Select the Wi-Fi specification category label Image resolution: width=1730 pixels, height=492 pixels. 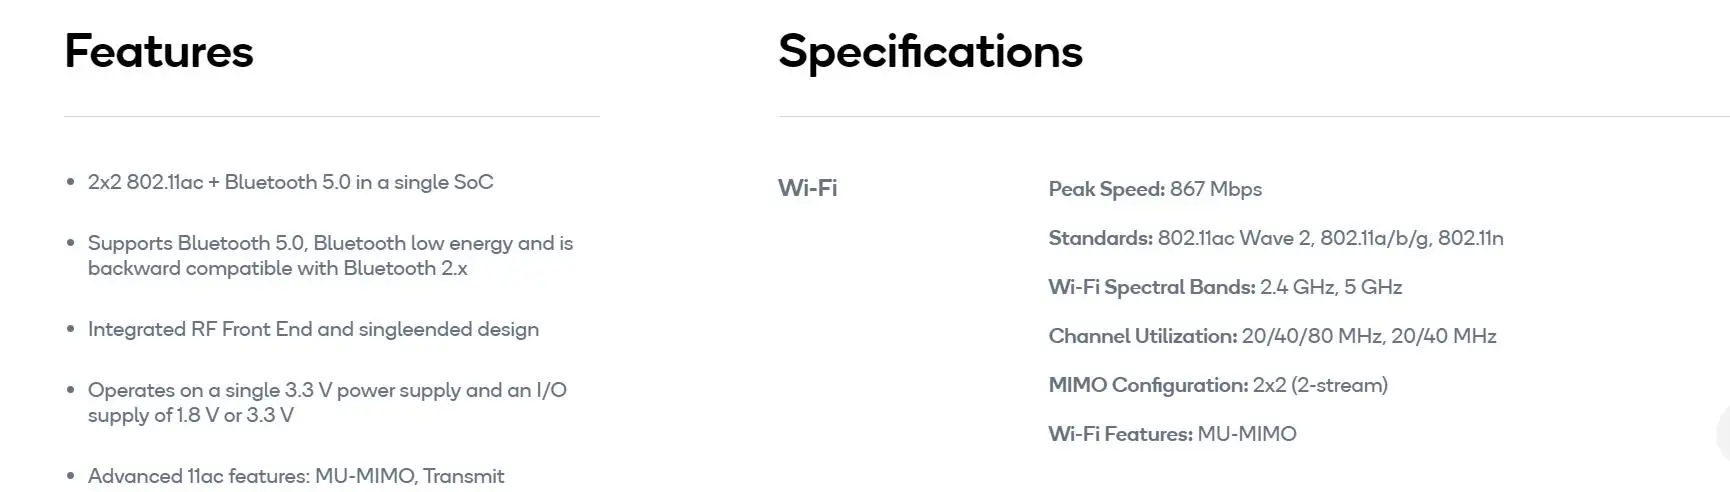[807, 188]
